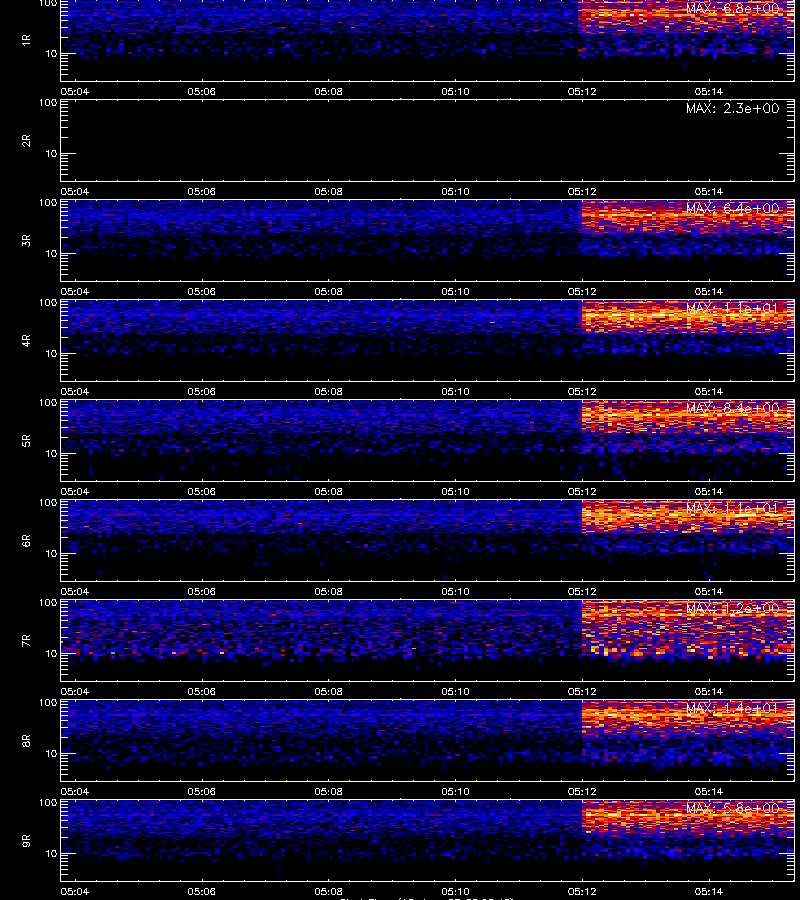800x900 pixels.
Task: Click the '100' y-axis label of panel 2R
Action: pyautogui.click(x=48, y=103)
